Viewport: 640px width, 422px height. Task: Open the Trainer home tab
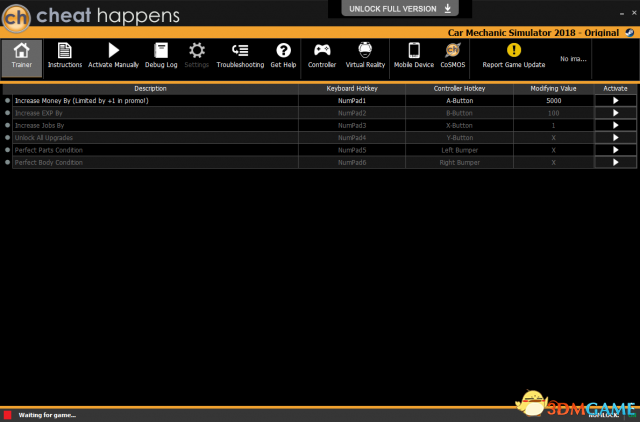click(x=22, y=58)
